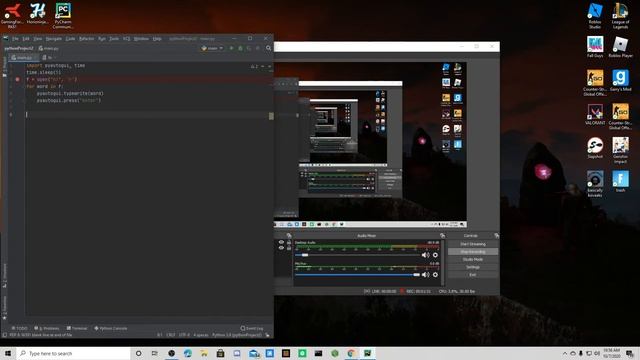Open the Code menu in PyCharm
The height and width of the screenshot is (360, 640).
pos(70,39)
